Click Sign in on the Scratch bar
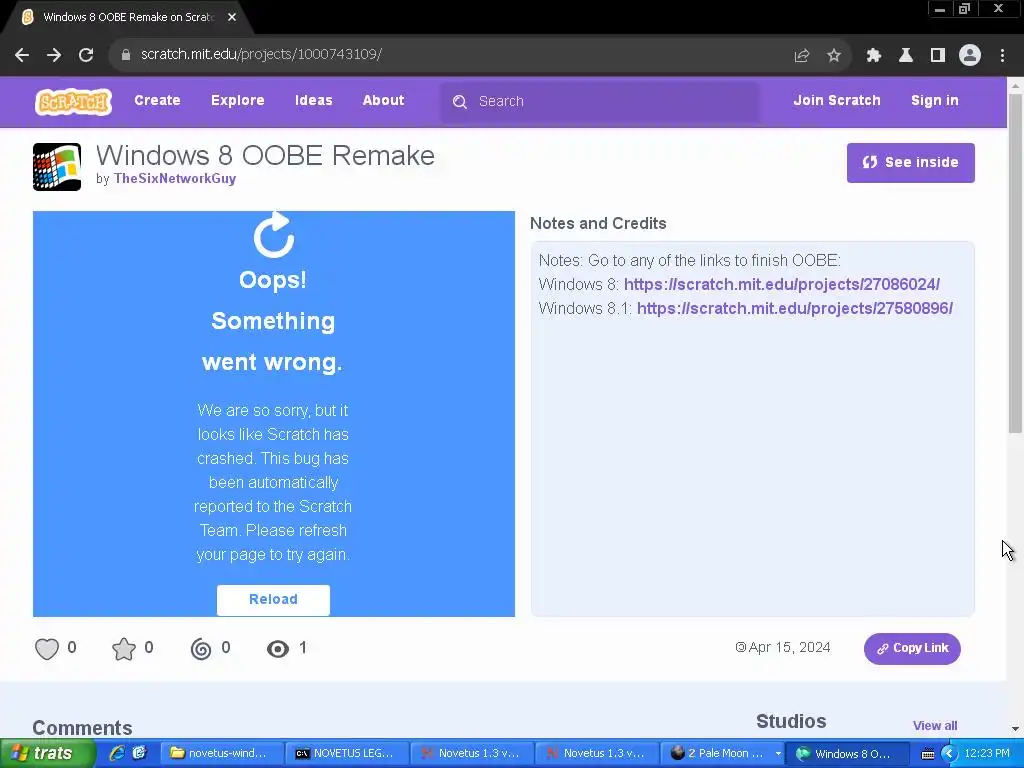1024x768 pixels. (935, 101)
